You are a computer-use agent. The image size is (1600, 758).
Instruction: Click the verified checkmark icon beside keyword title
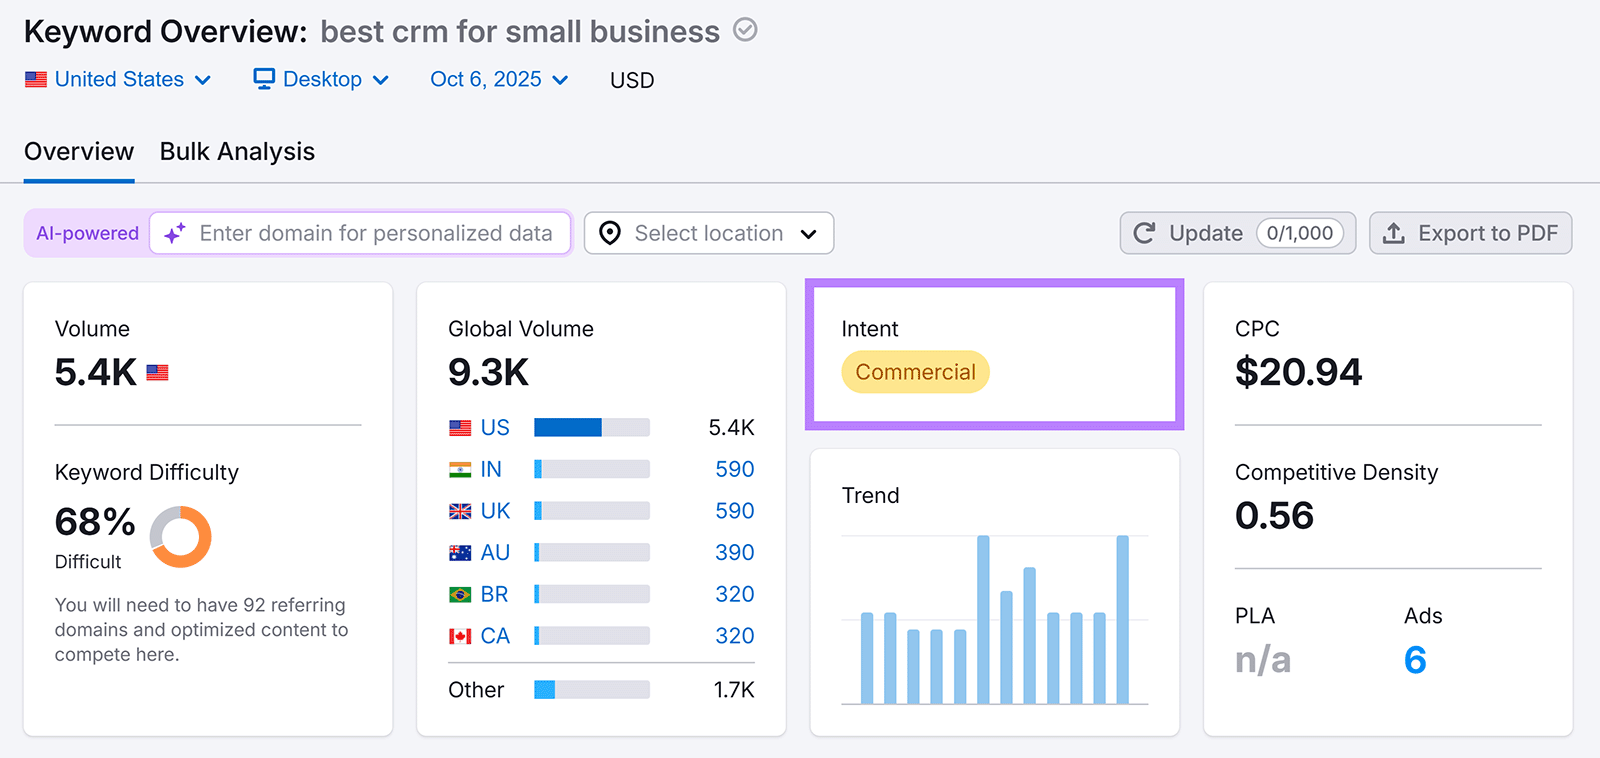[745, 30]
